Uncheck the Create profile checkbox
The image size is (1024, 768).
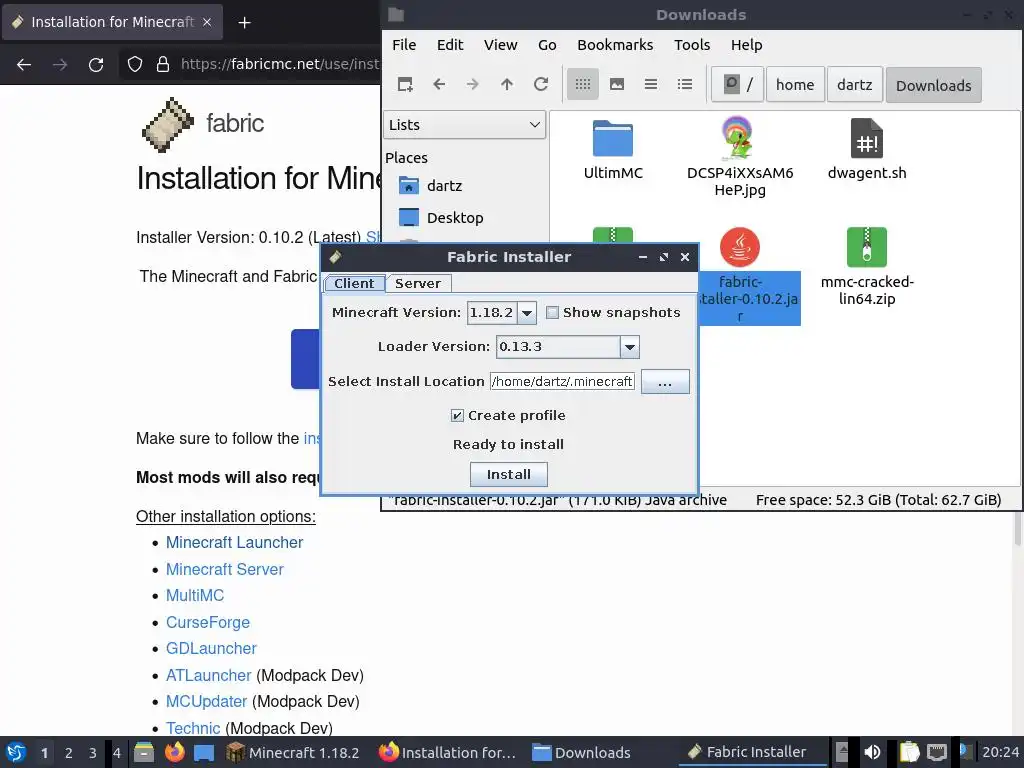coord(457,415)
